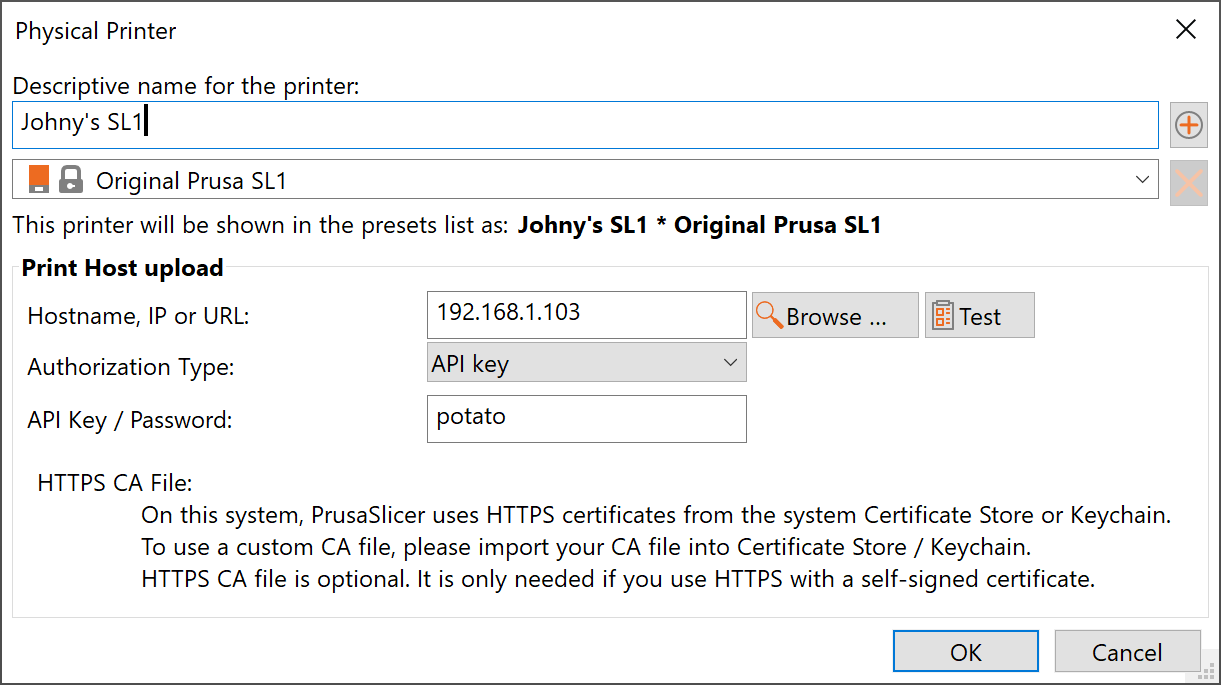Open the Original Prusa SL1 preset dropdown
This screenshot has width=1221, height=685.
[x=586, y=180]
